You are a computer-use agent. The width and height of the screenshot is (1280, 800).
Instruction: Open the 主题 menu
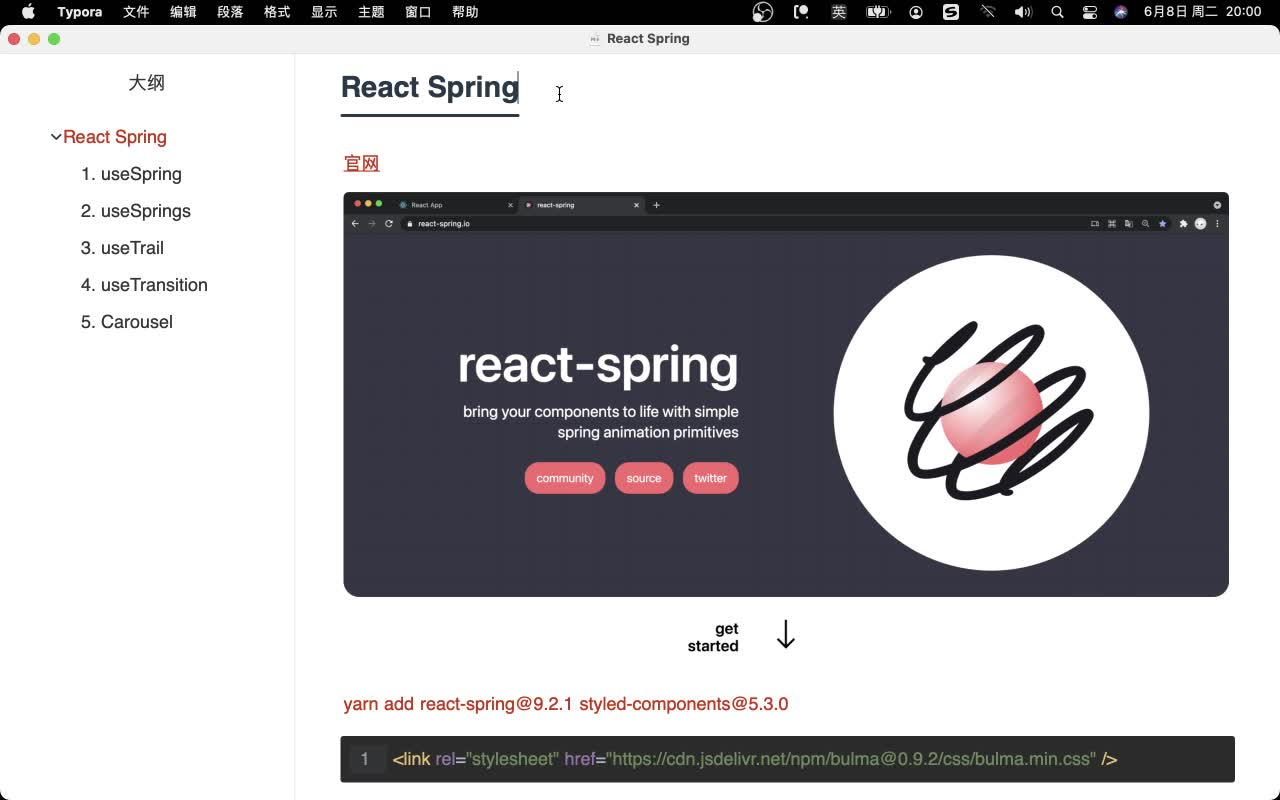pyautogui.click(x=371, y=12)
